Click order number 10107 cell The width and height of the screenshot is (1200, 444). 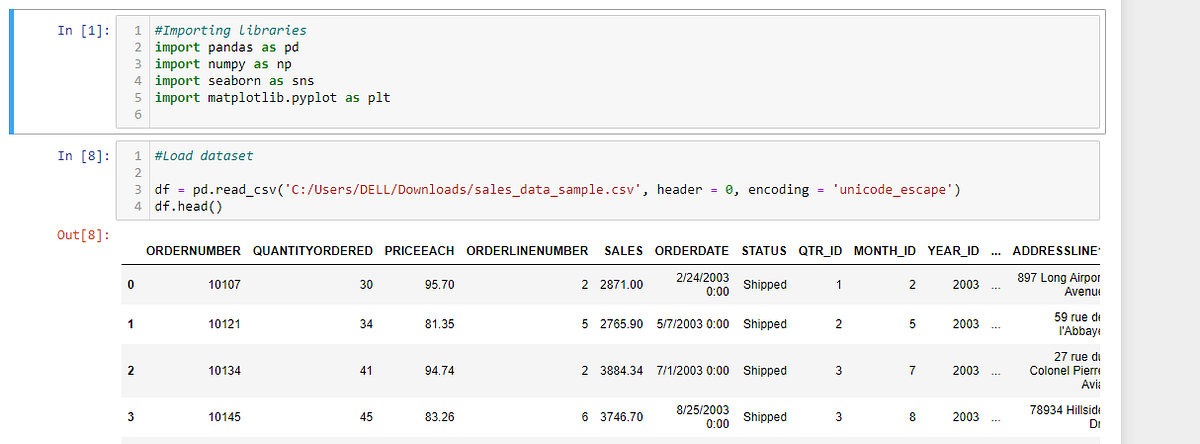click(x=224, y=285)
